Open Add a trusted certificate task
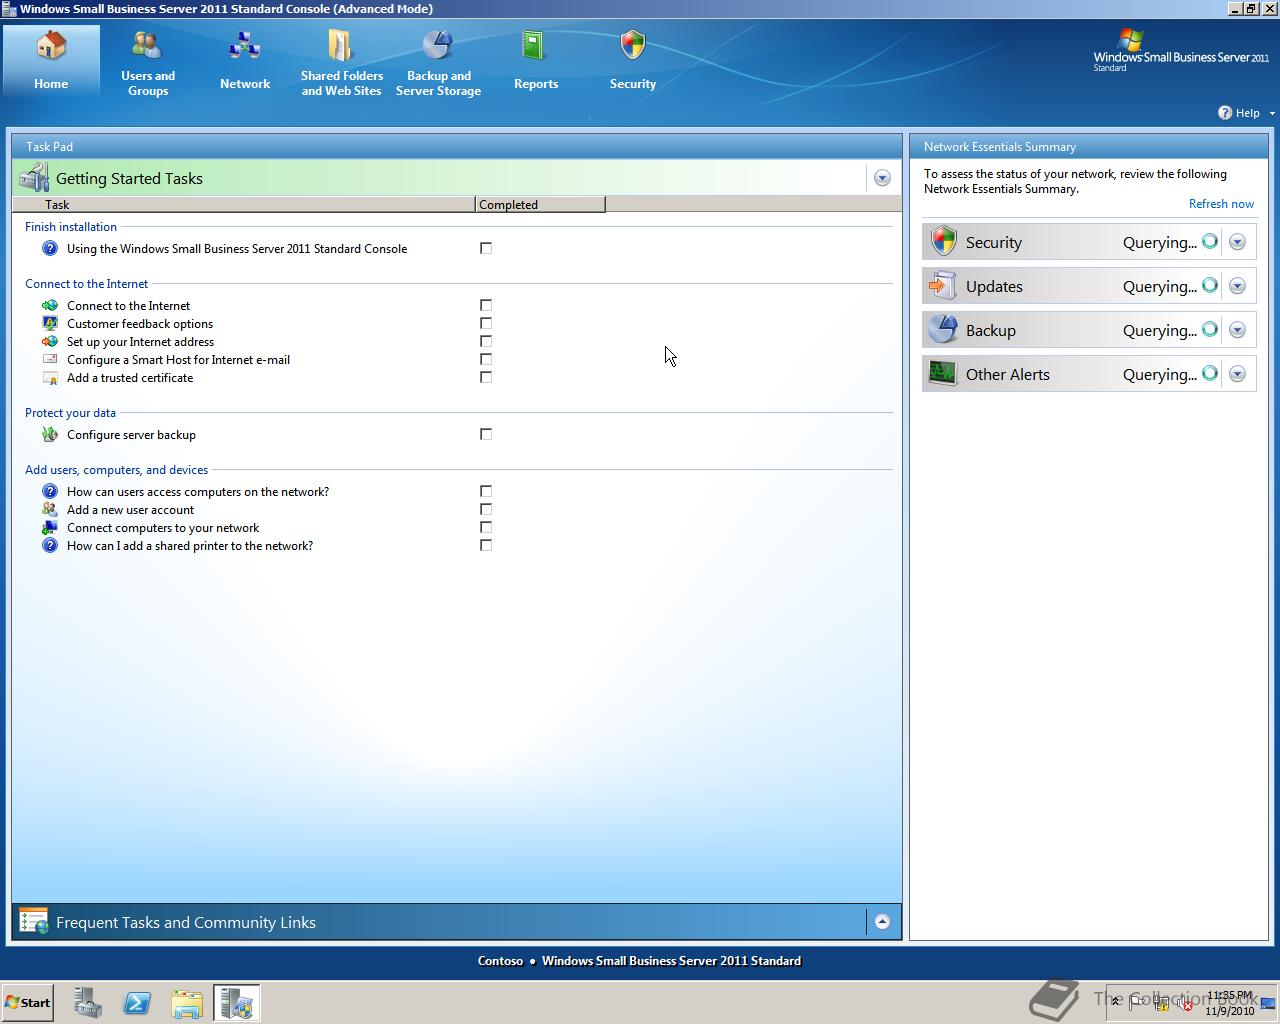This screenshot has height=1024, width=1280. point(130,378)
